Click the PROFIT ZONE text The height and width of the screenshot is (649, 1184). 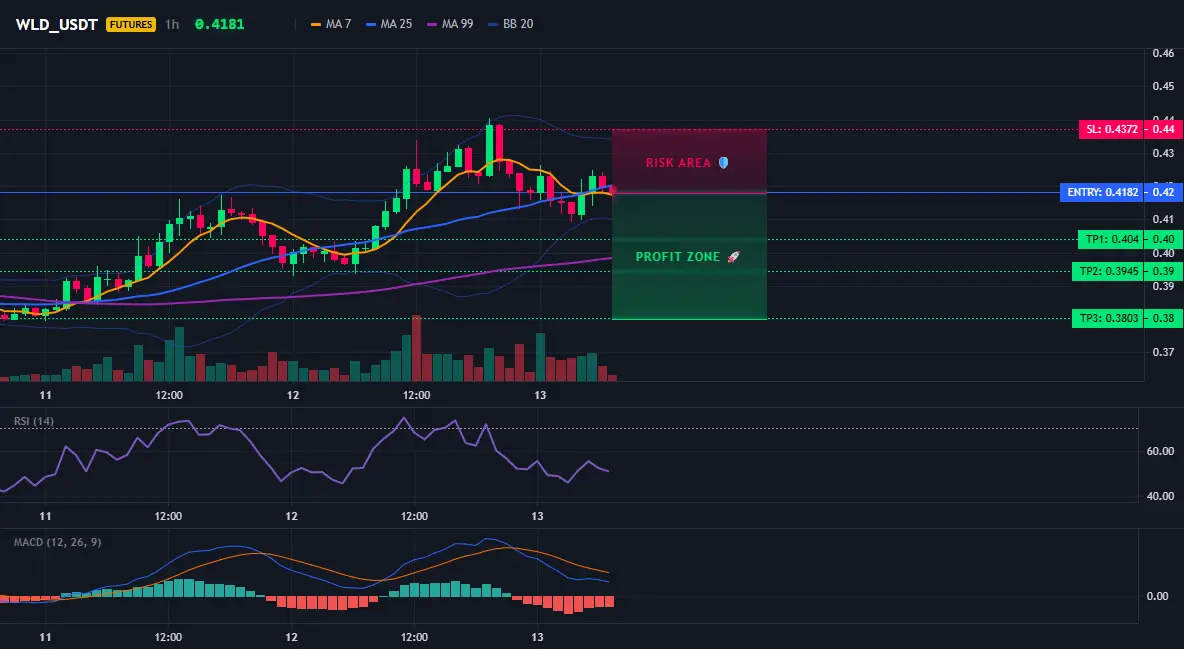point(677,257)
